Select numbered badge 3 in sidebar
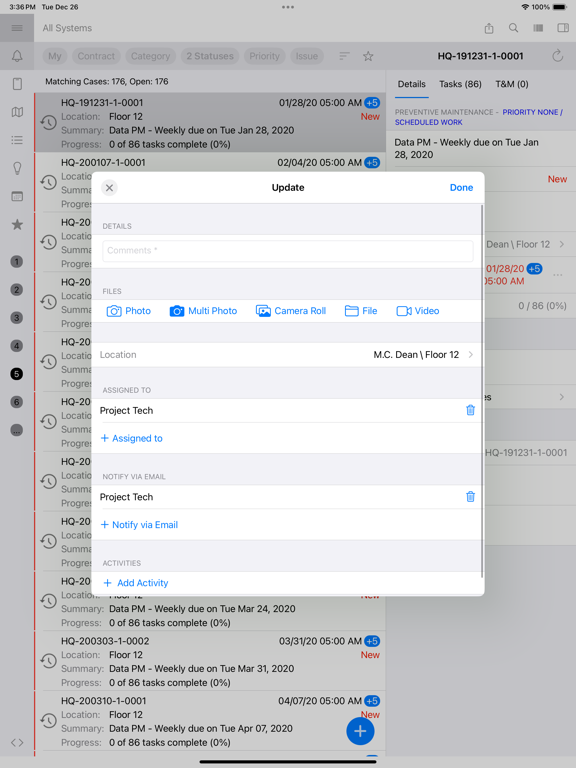 click(x=17, y=317)
